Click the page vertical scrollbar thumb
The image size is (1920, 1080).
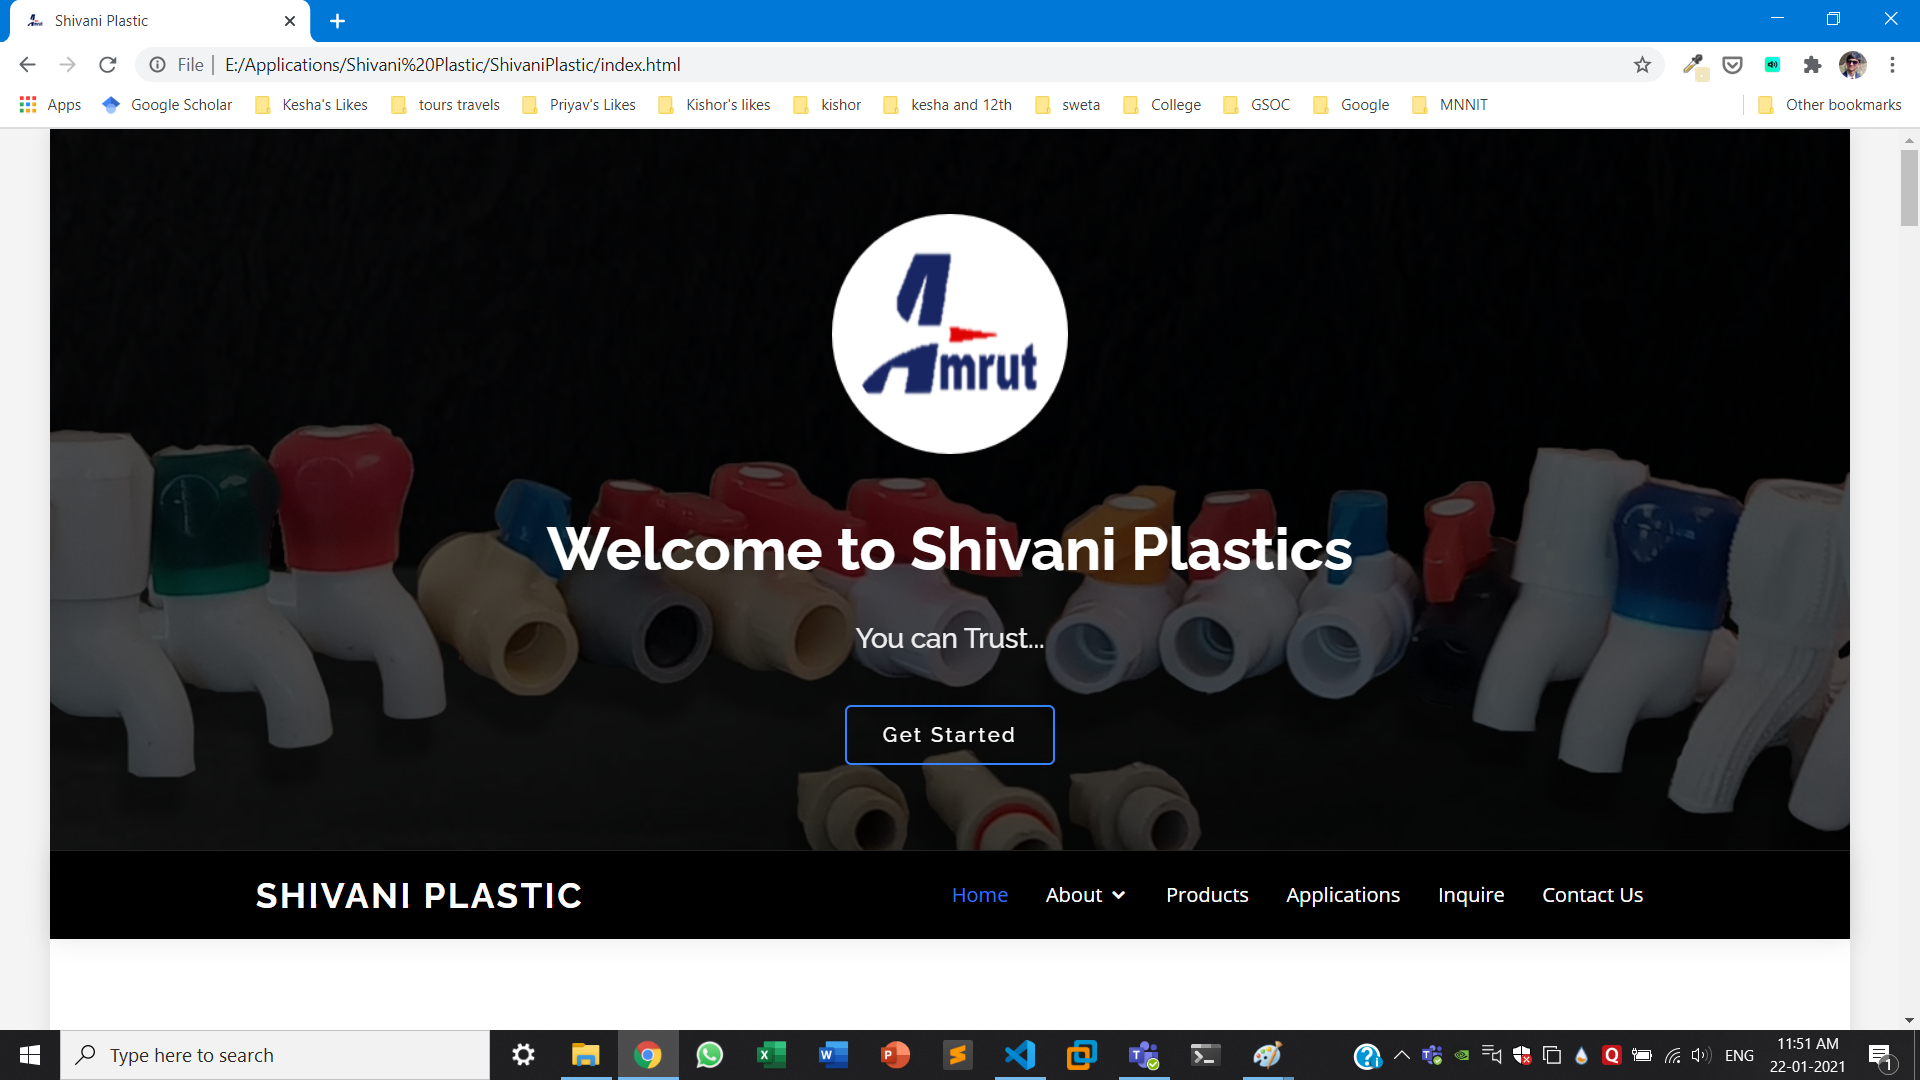coord(1909,188)
